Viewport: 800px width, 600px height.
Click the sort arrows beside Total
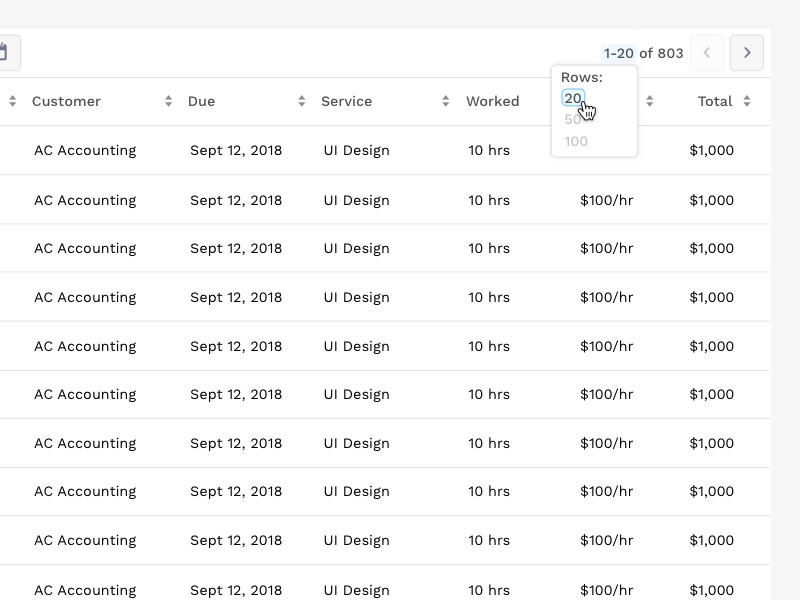(x=746, y=101)
